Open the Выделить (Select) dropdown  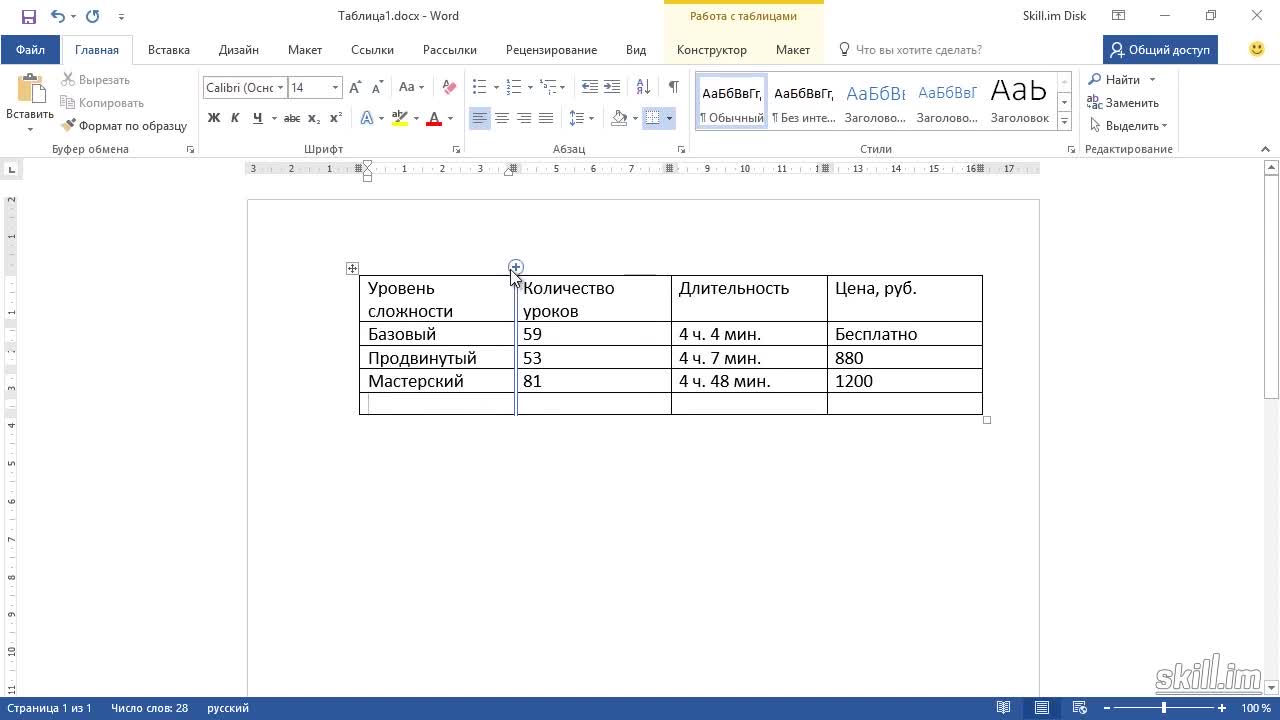tap(1128, 126)
